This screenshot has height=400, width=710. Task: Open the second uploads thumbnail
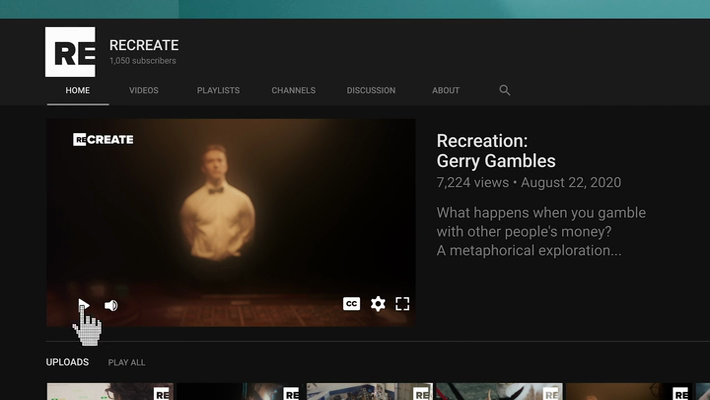click(240, 391)
